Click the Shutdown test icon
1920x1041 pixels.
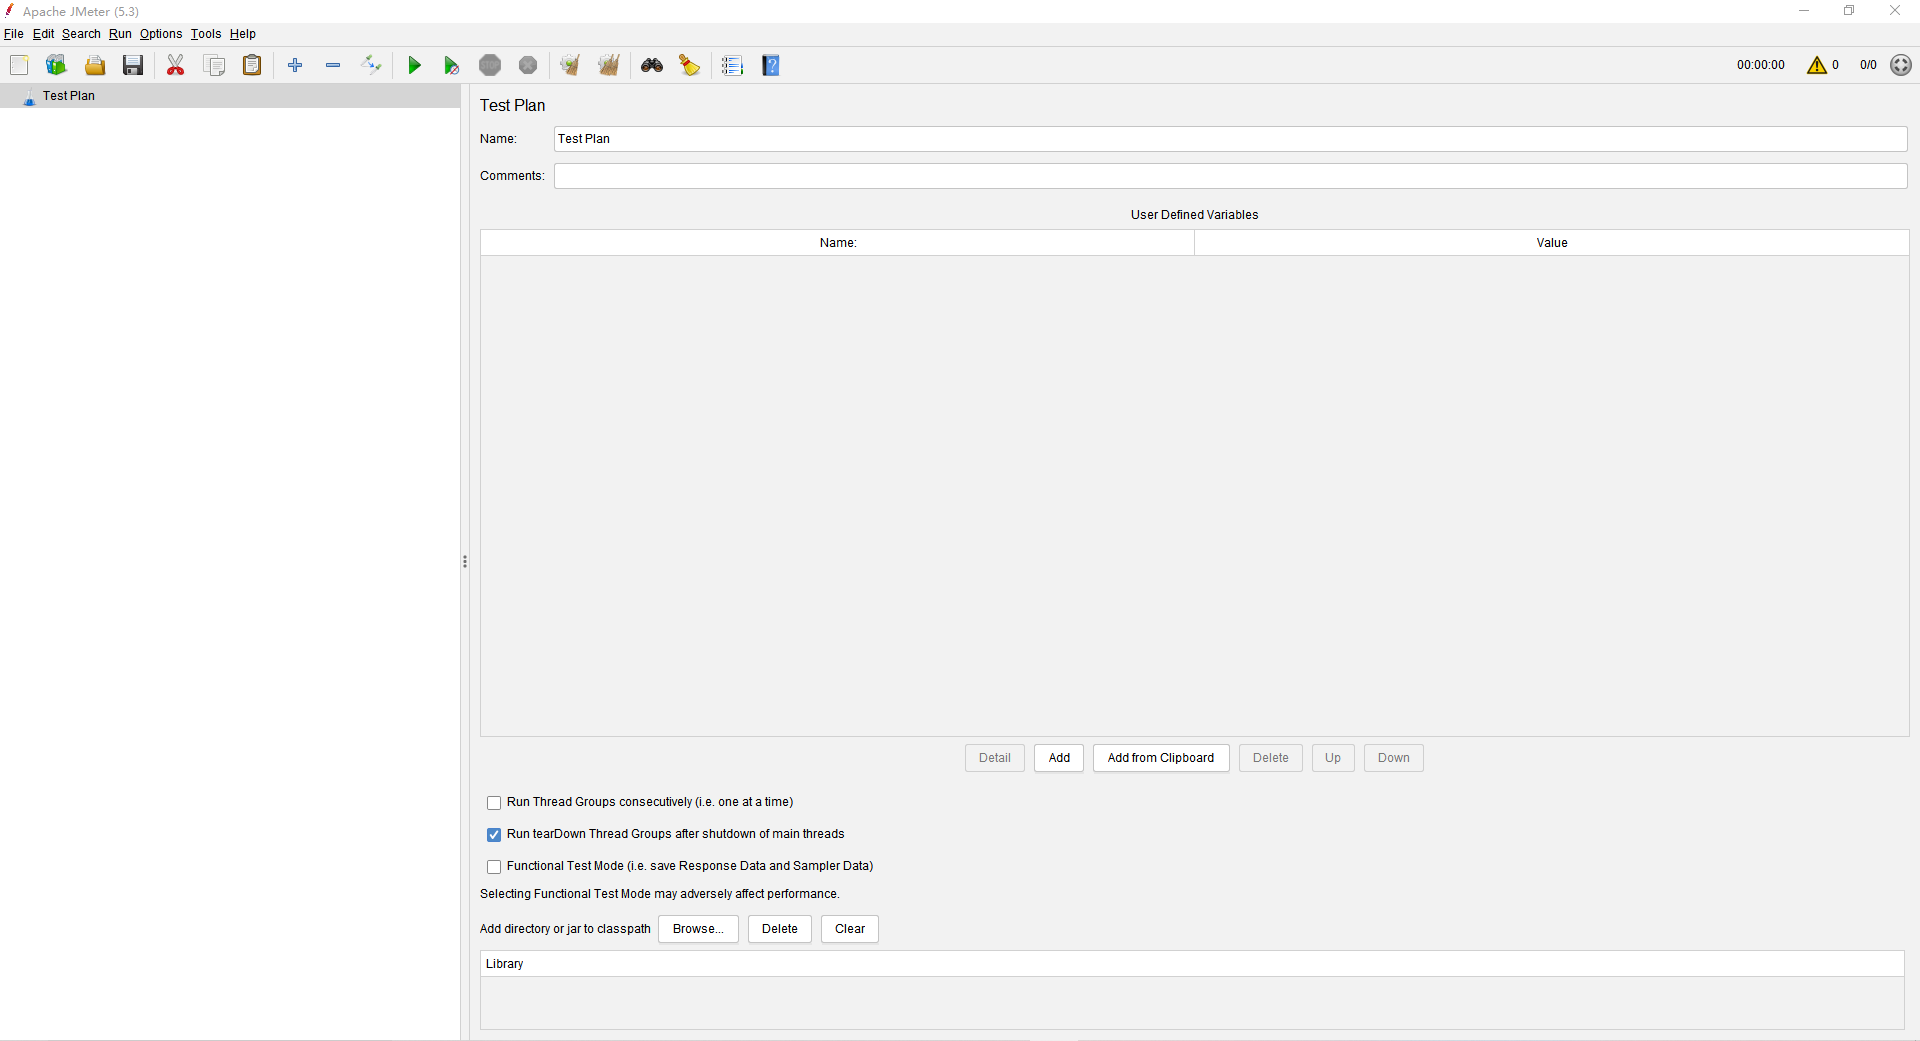coord(528,65)
